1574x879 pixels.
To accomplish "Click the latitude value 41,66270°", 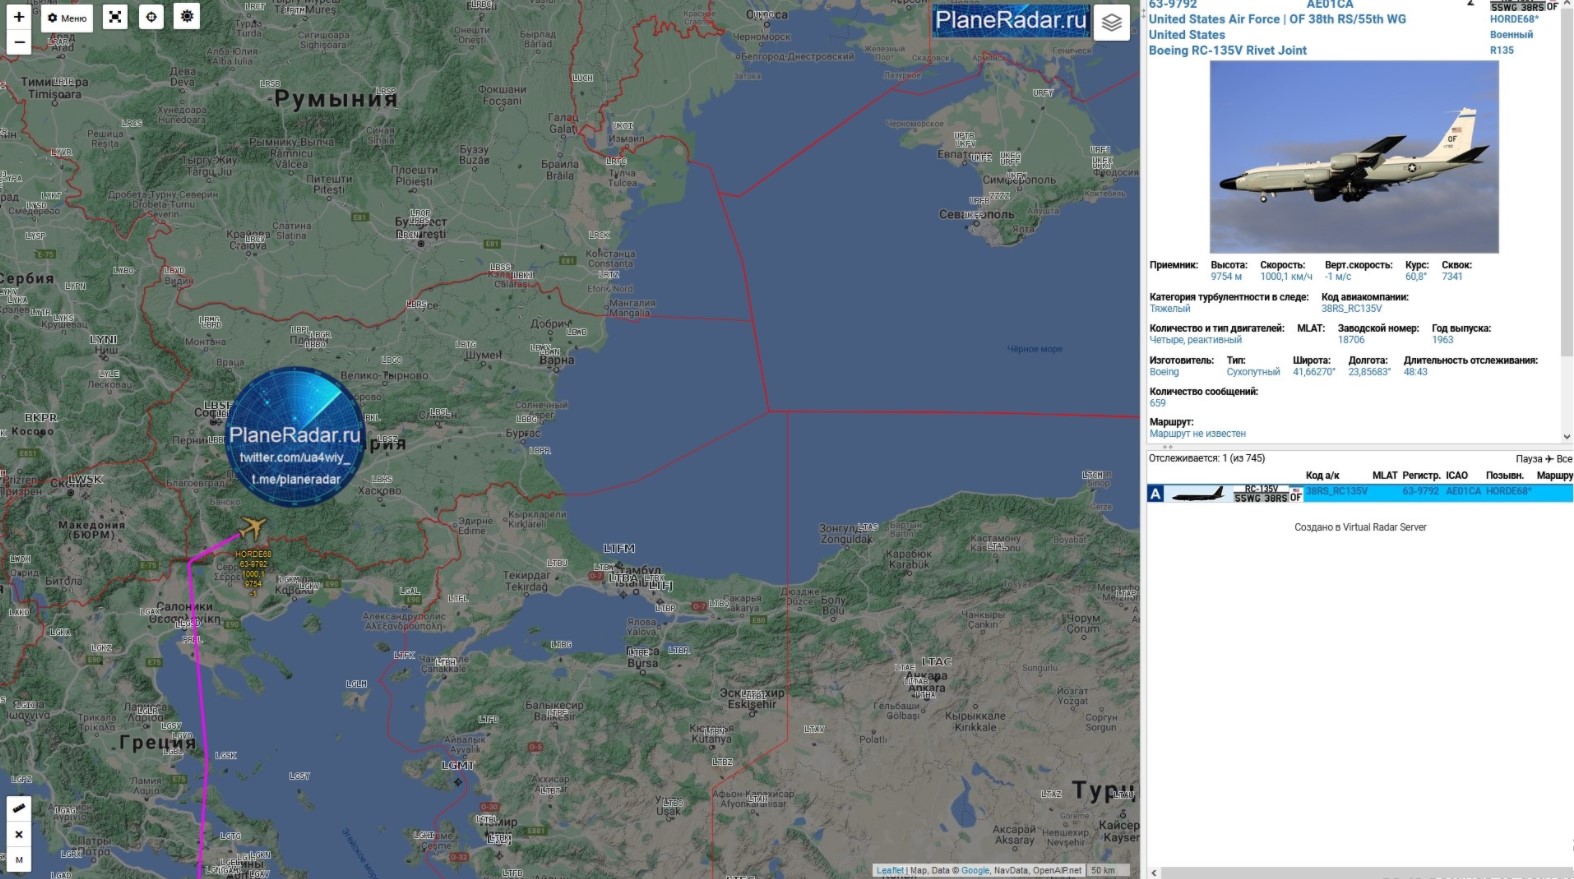I will (x=1314, y=372).
